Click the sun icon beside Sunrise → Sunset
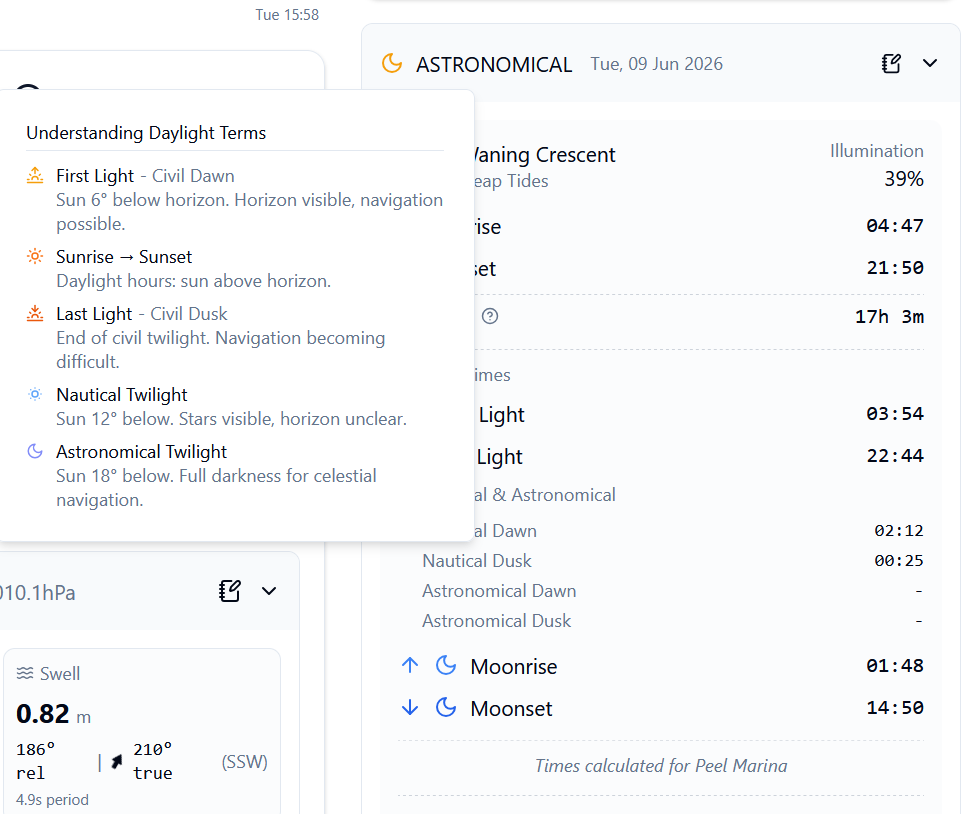Screen dimensions: 967x814 35,256
